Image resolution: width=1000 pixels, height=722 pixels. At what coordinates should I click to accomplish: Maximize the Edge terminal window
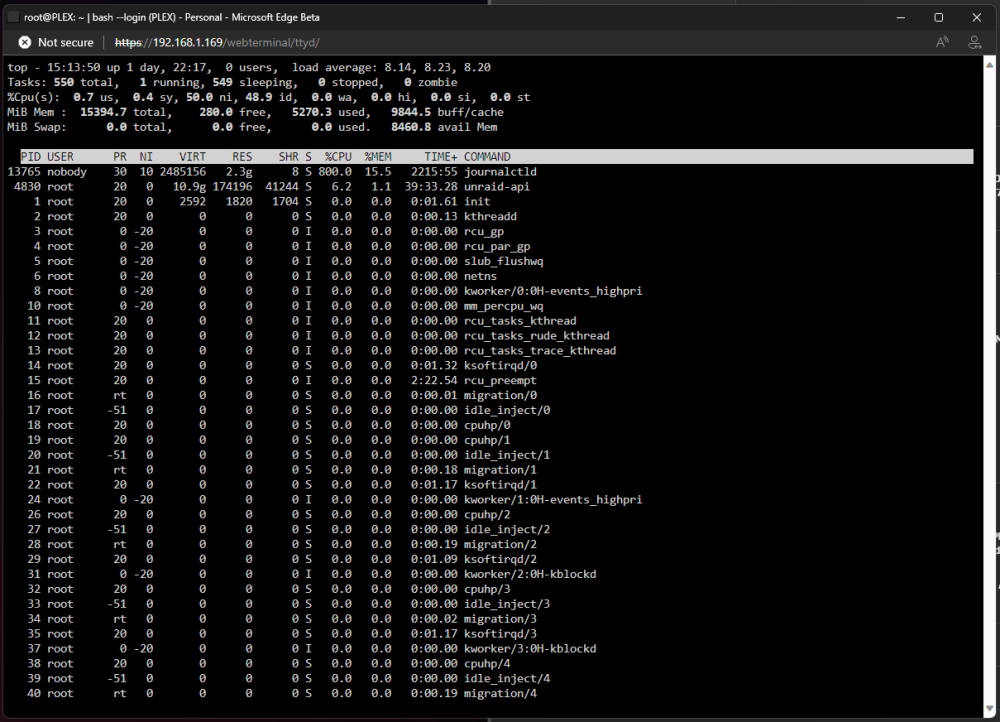coord(938,17)
